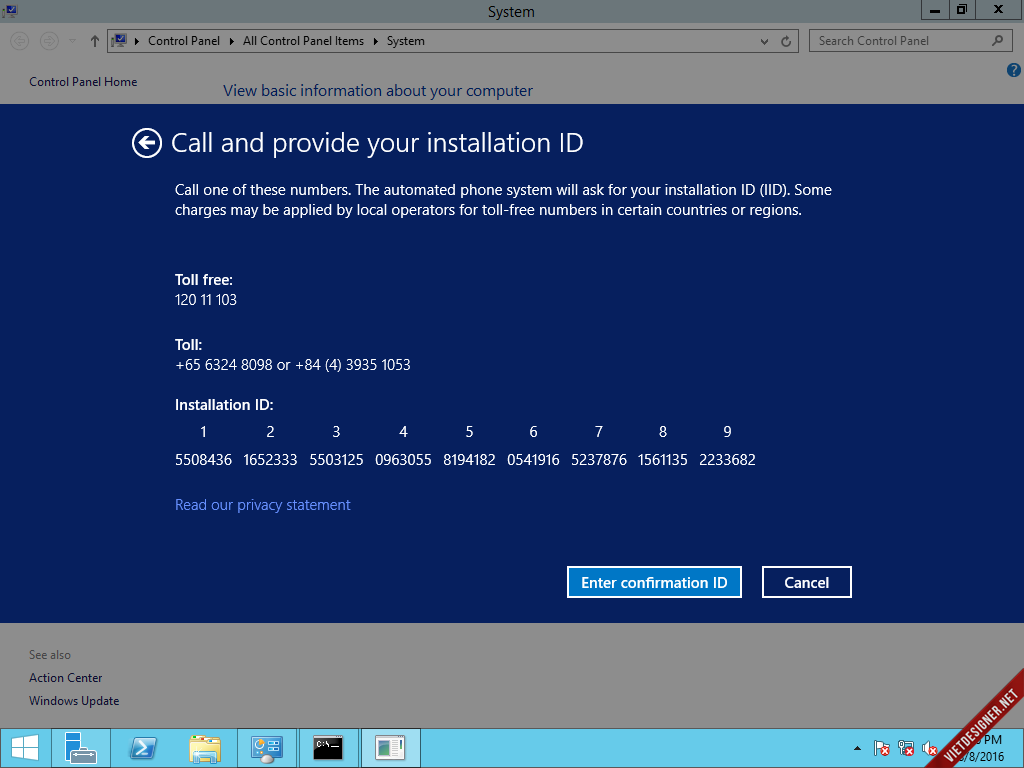Select Control Panel in breadcrumb path
1024x768 pixels.
click(x=183, y=41)
